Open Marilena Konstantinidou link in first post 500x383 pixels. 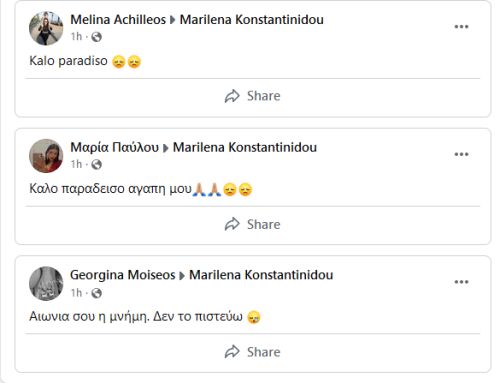coord(252,20)
